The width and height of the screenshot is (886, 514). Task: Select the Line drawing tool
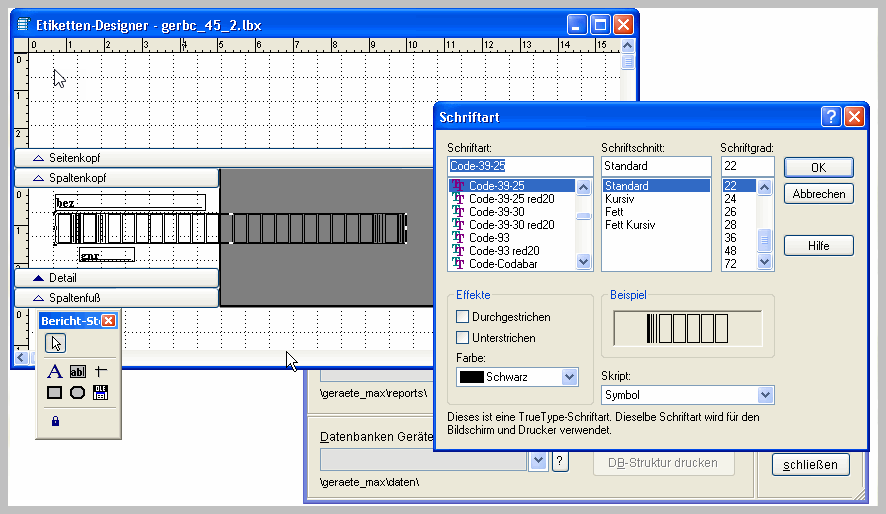tap(101, 371)
